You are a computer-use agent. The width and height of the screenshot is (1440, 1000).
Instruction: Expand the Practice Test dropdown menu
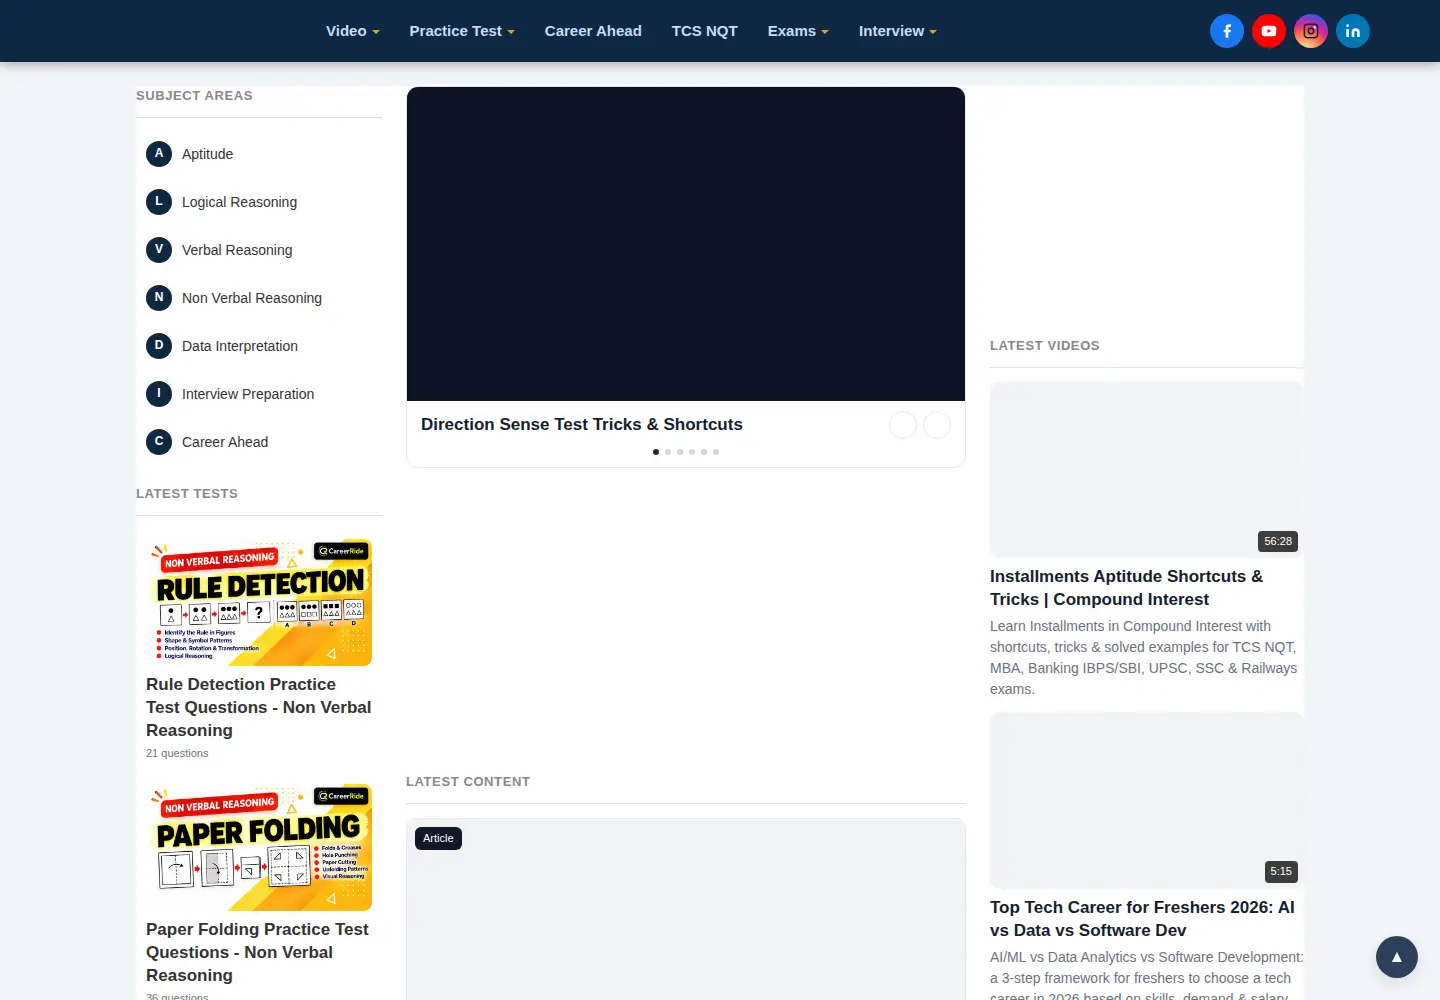[462, 31]
